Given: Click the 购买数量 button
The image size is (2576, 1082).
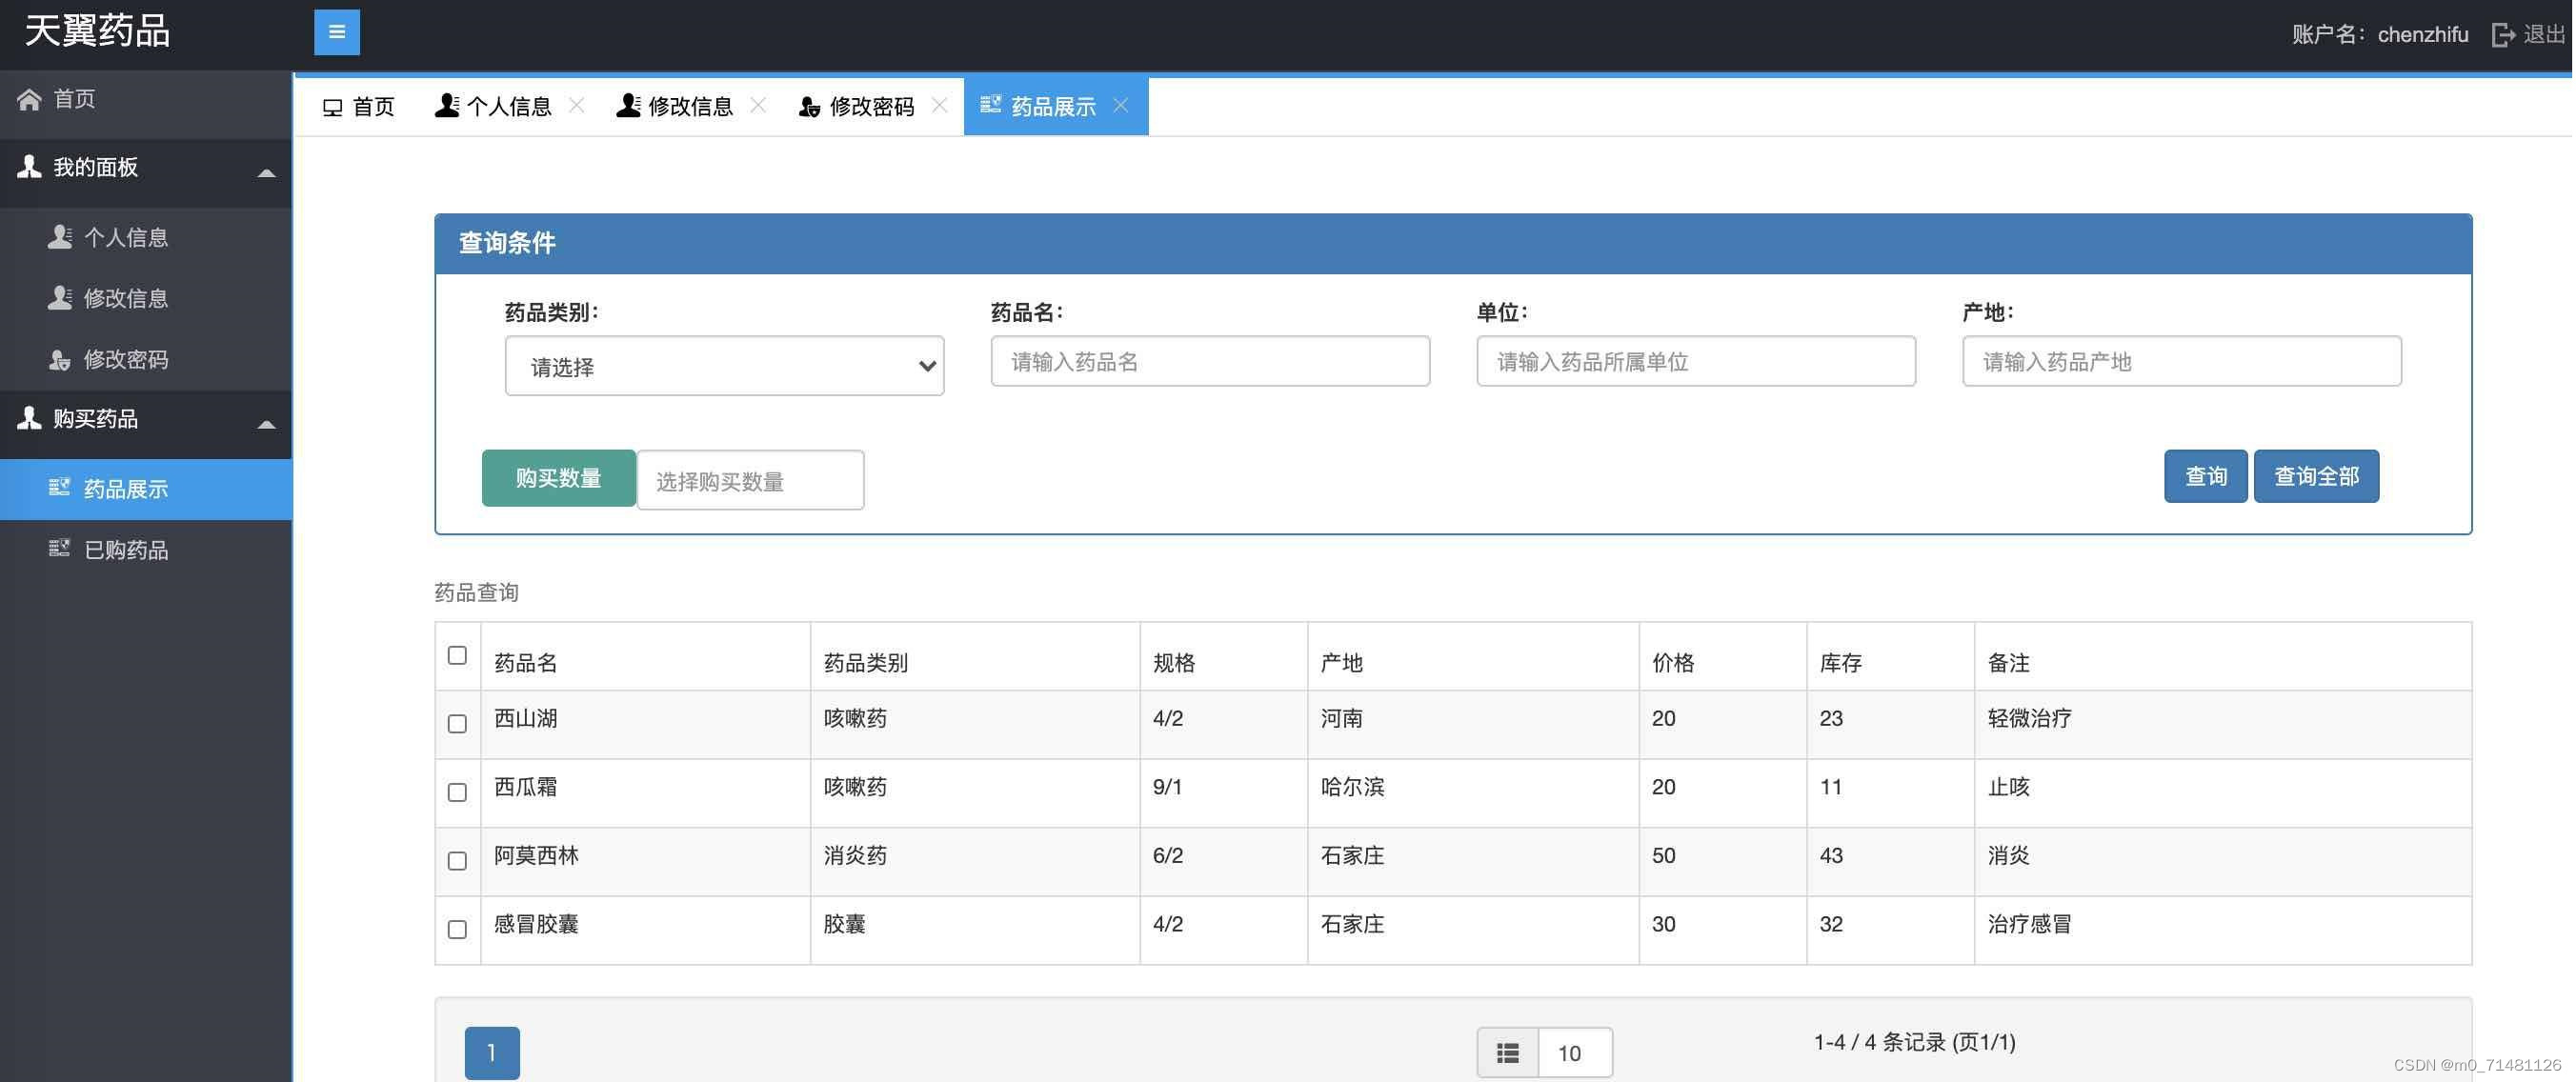Looking at the screenshot, I should coord(558,478).
